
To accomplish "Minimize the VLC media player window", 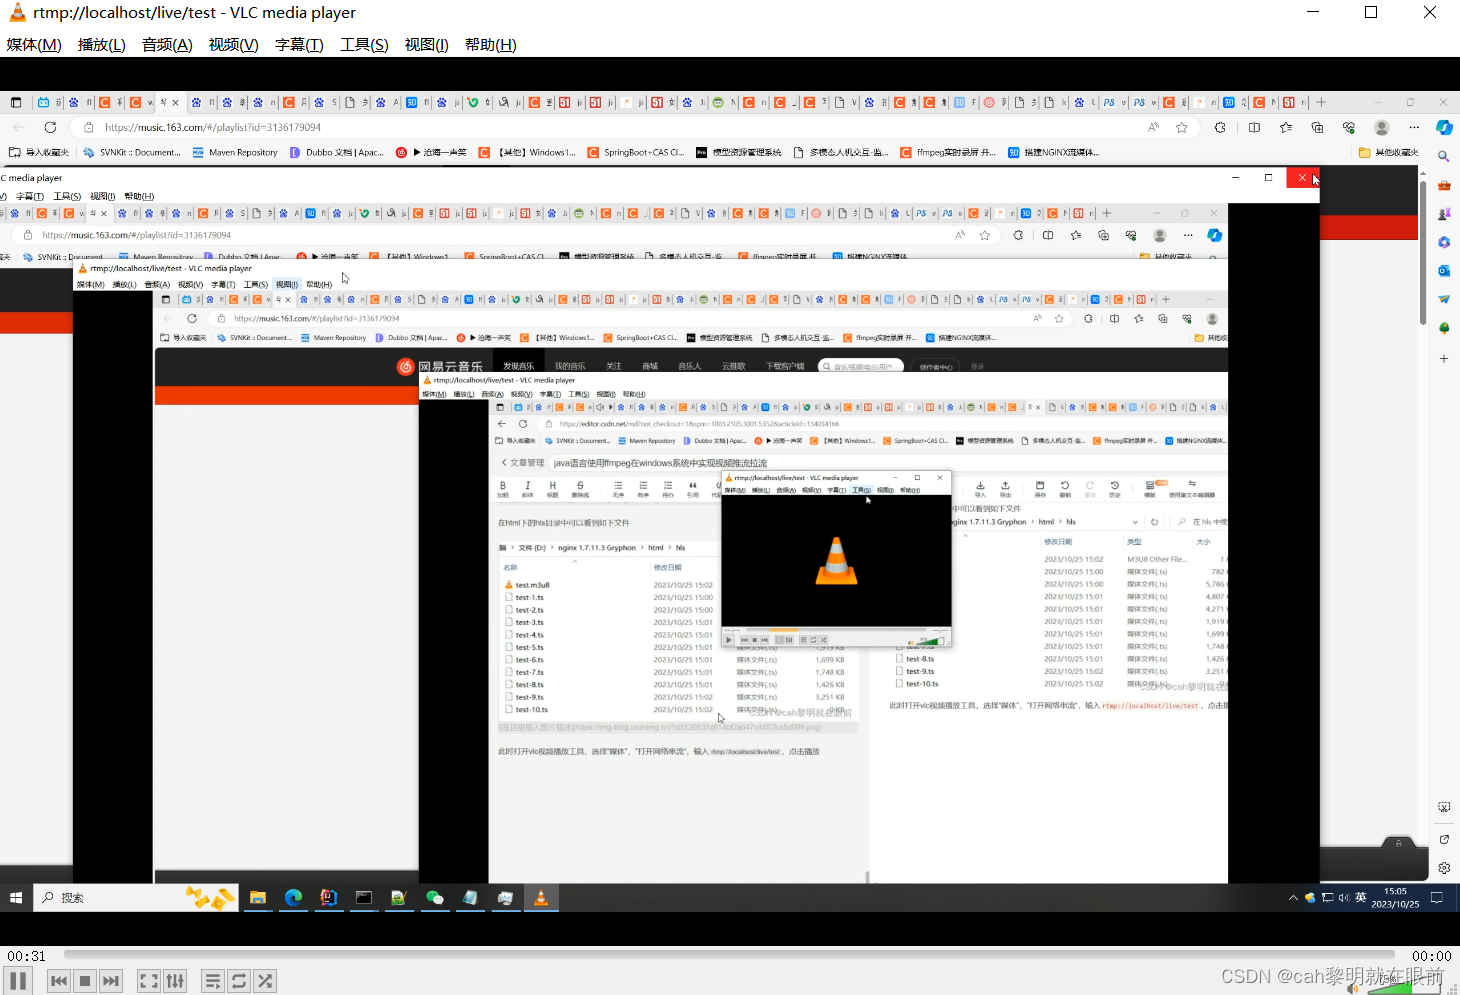I will coord(1313,12).
